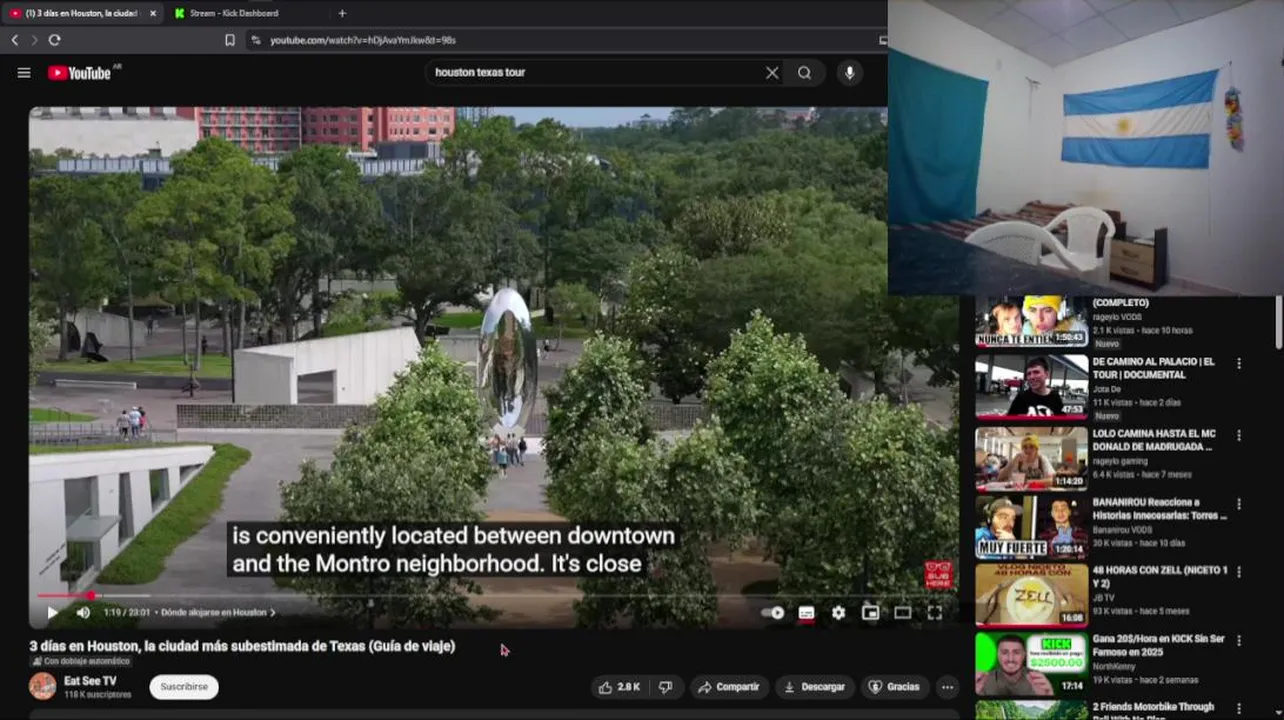Close the 3 días en Houston tab
The width and height of the screenshot is (1284, 720).
click(x=153, y=13)
